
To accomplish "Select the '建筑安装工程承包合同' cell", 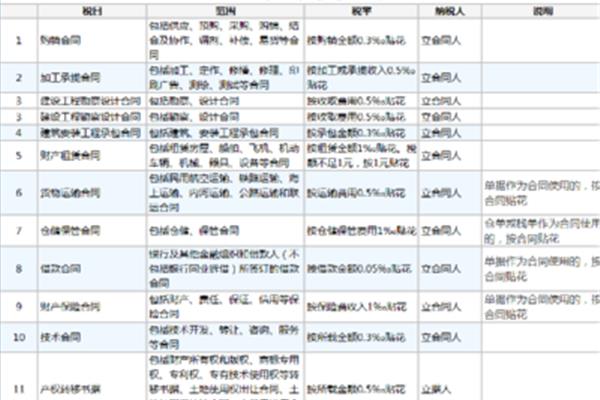I will 91,133.
